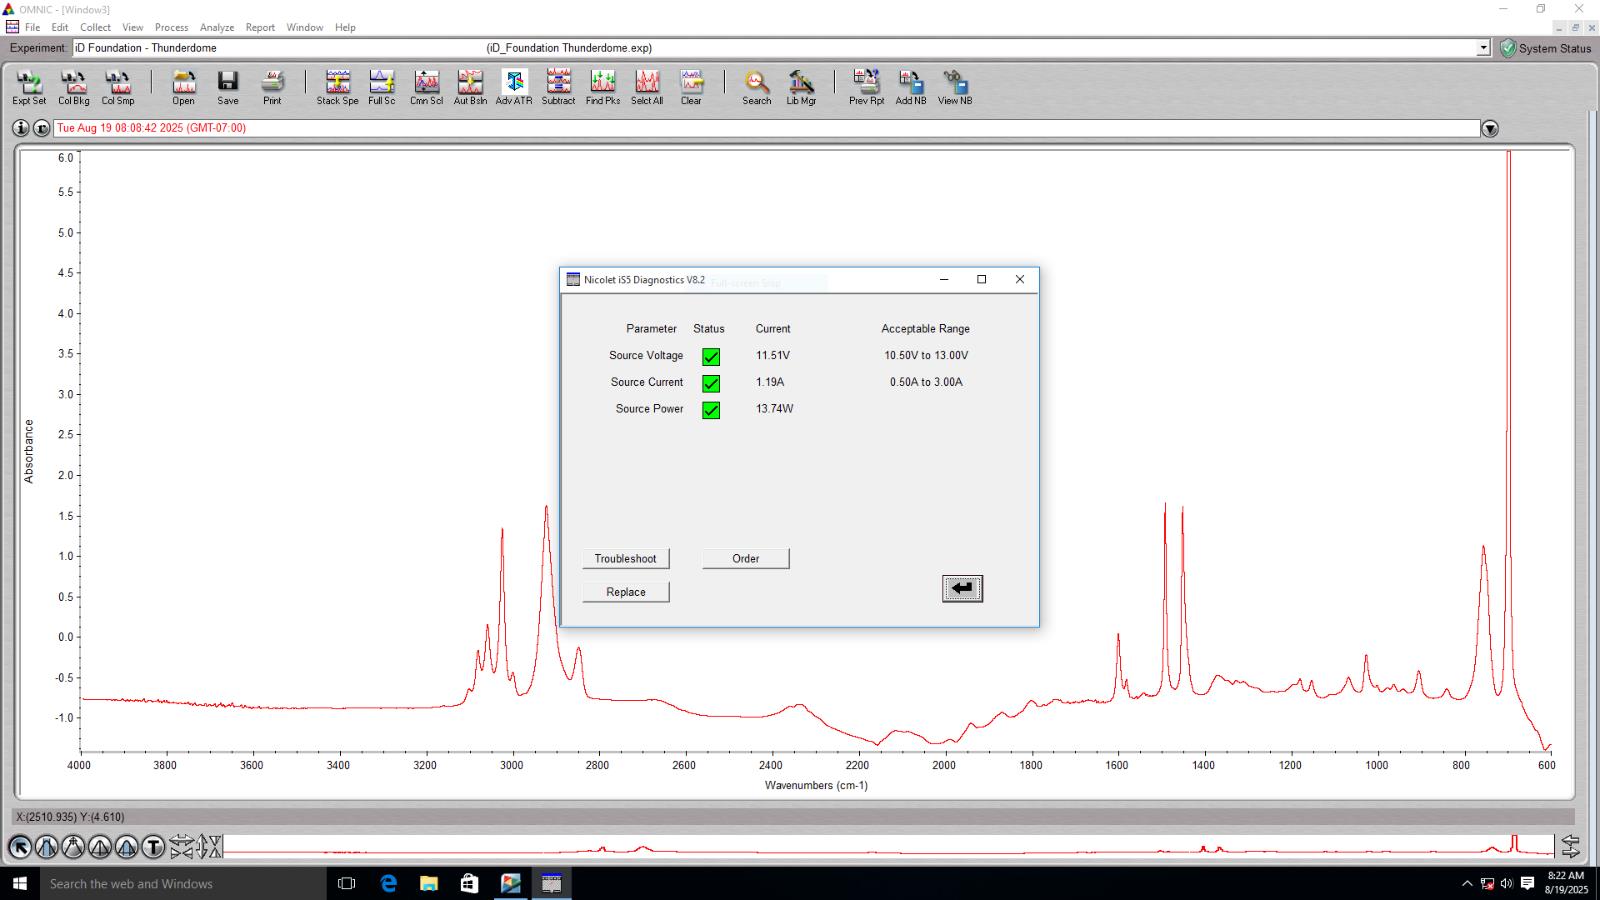This screenshot has height=900, width=1600.
Task: Open the Report menu
Action: point(260,27)
